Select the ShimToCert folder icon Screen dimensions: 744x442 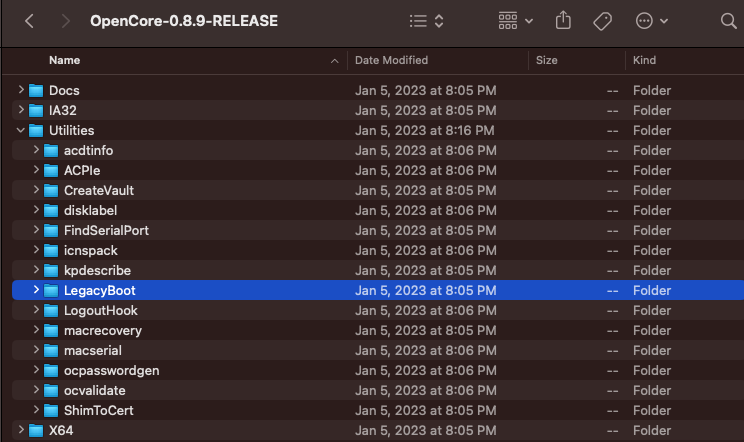[51, 411]
